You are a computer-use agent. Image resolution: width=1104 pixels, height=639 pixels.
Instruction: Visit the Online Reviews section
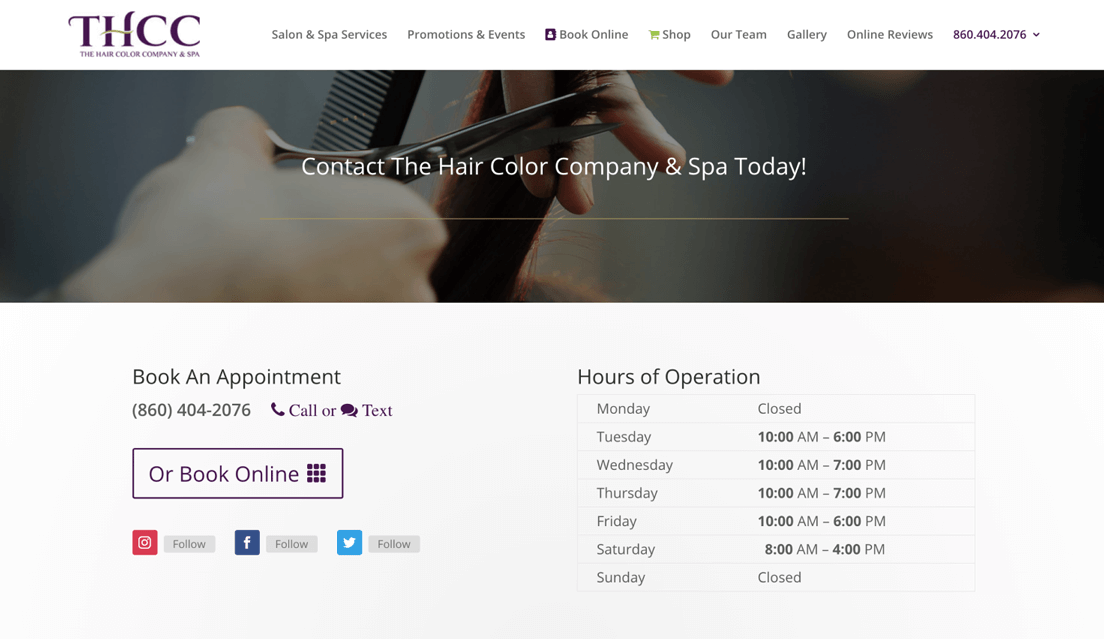click(x=889, y=34)
